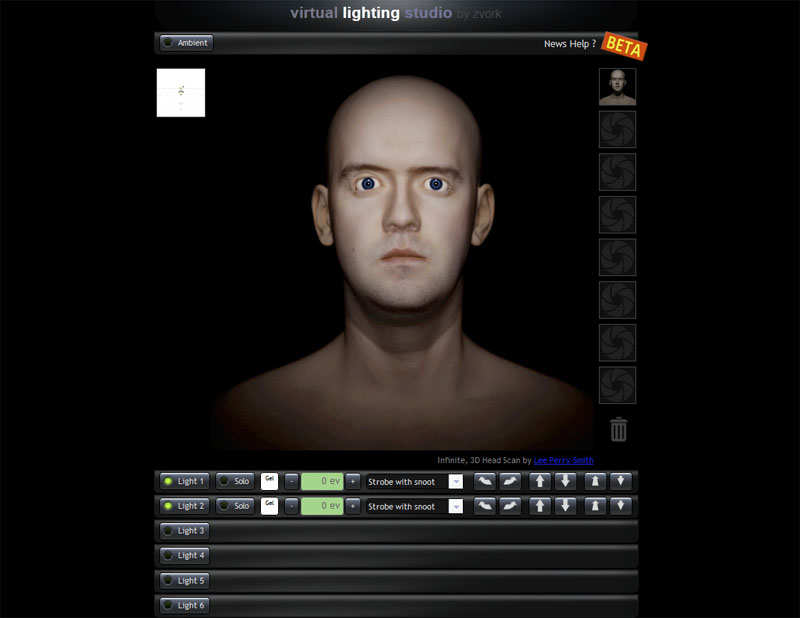Click the up arrow icon for Light 1
This screenshot has height=618, width=800.
tap(540, 481)
